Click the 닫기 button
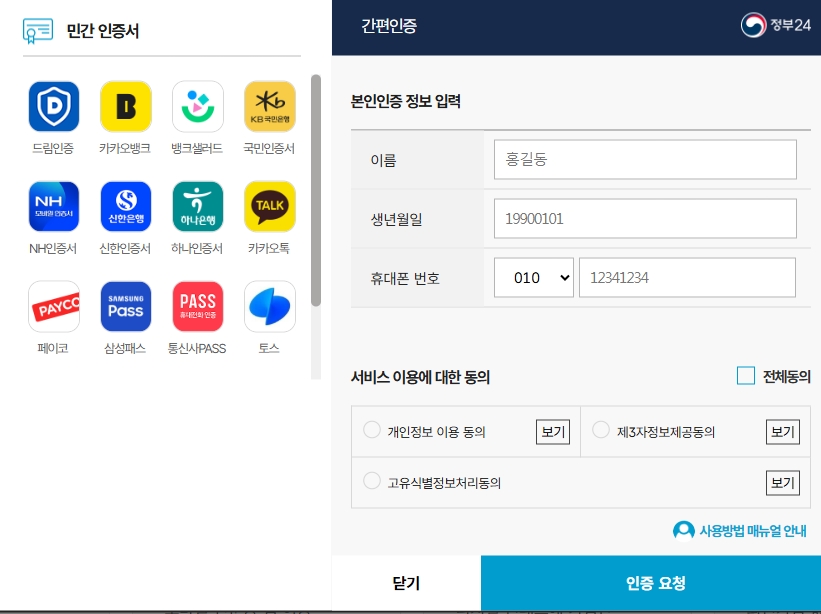 (406, 583)
